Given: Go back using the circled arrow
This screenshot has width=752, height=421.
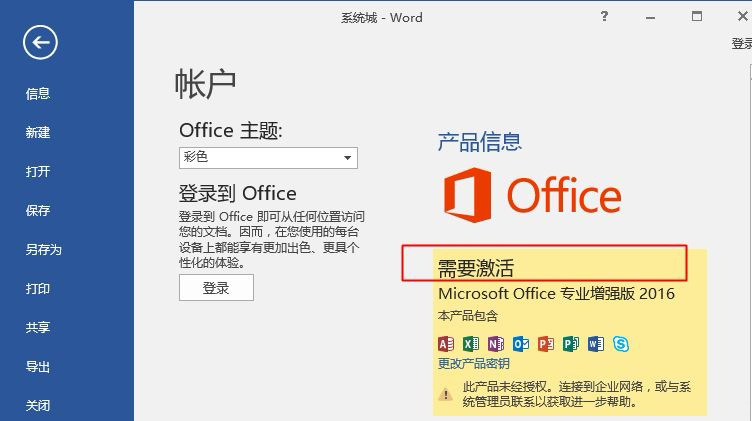Looking at the screenshot, I should [40, 42].
